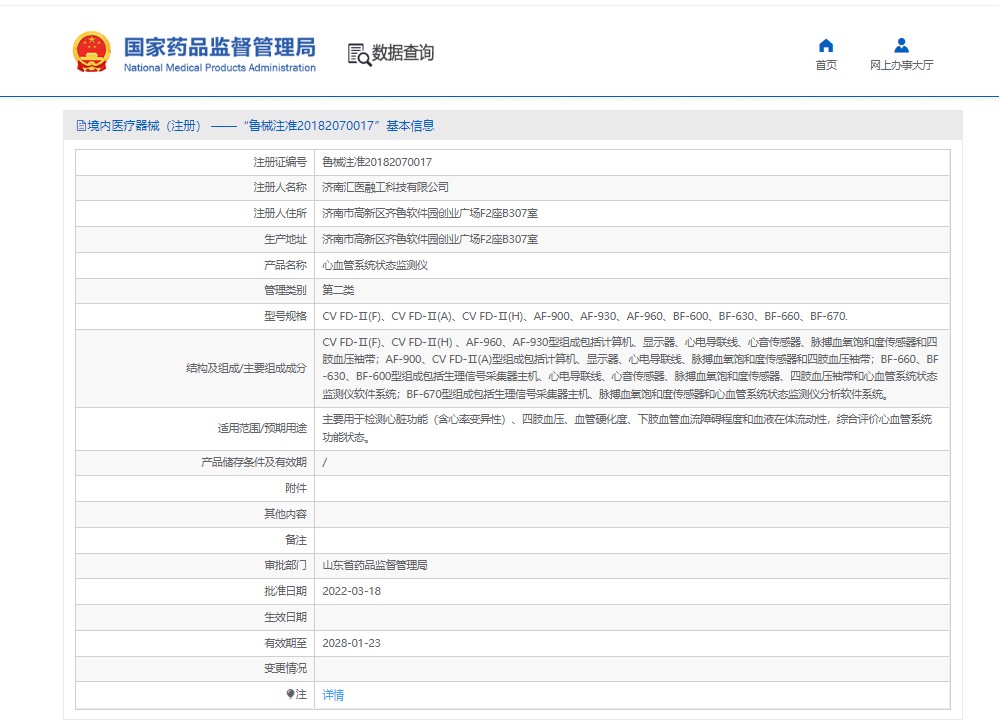Click the 数据查询 heading text
This screenshot has height=720, width=999.
(x=403, y=53)
